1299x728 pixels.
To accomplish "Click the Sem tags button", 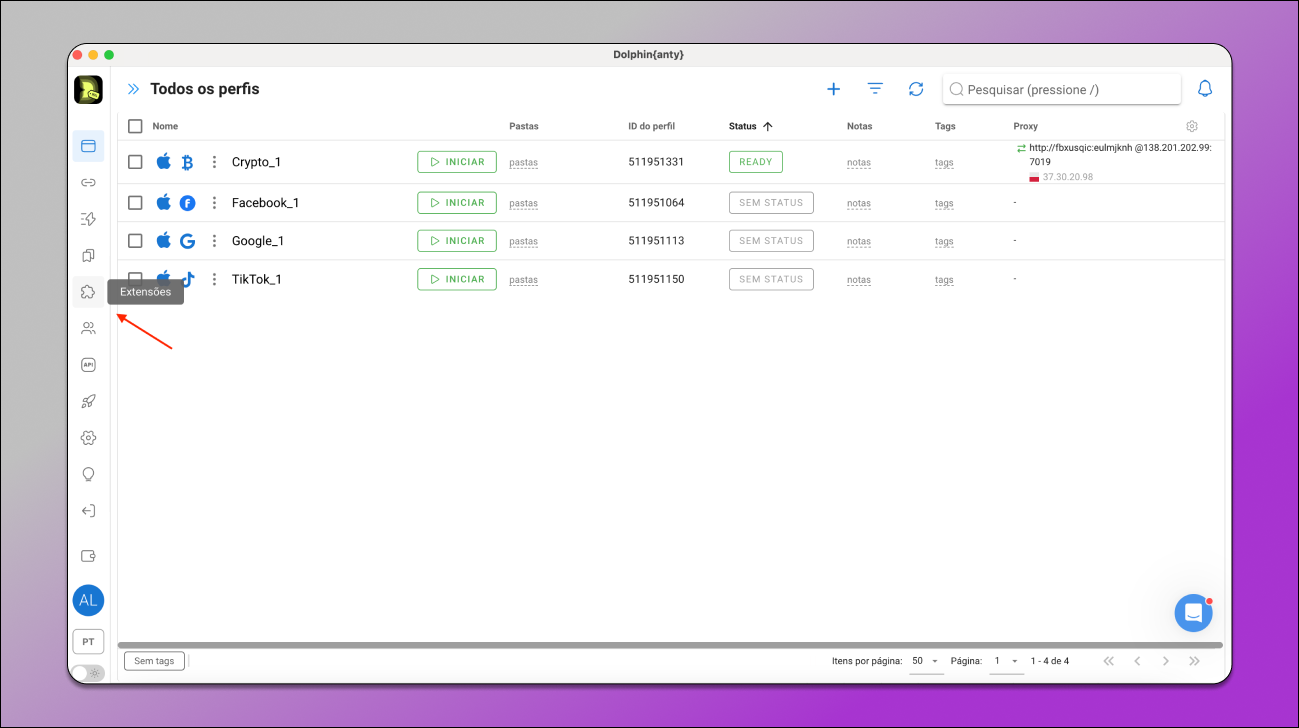I will (154, 661).
